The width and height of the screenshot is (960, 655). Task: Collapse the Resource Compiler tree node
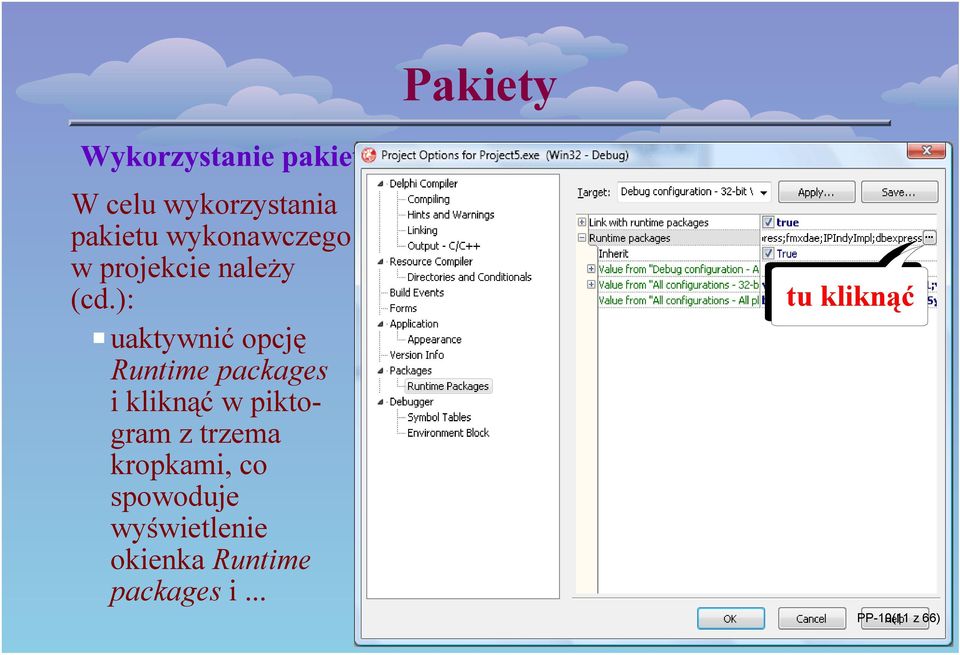(x=381, y=261)
